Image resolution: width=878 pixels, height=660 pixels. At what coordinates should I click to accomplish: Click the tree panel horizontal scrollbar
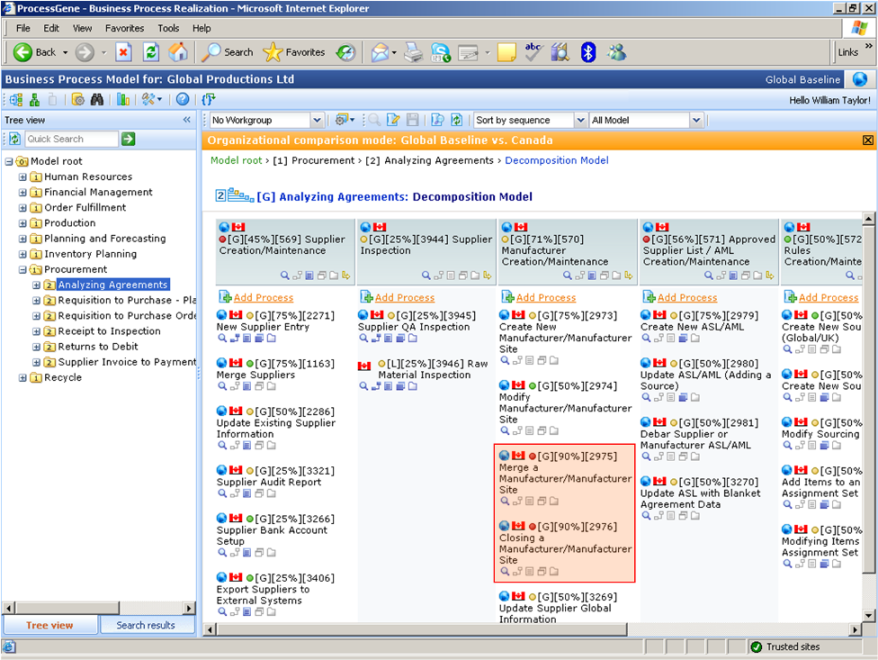pos(67,608)
